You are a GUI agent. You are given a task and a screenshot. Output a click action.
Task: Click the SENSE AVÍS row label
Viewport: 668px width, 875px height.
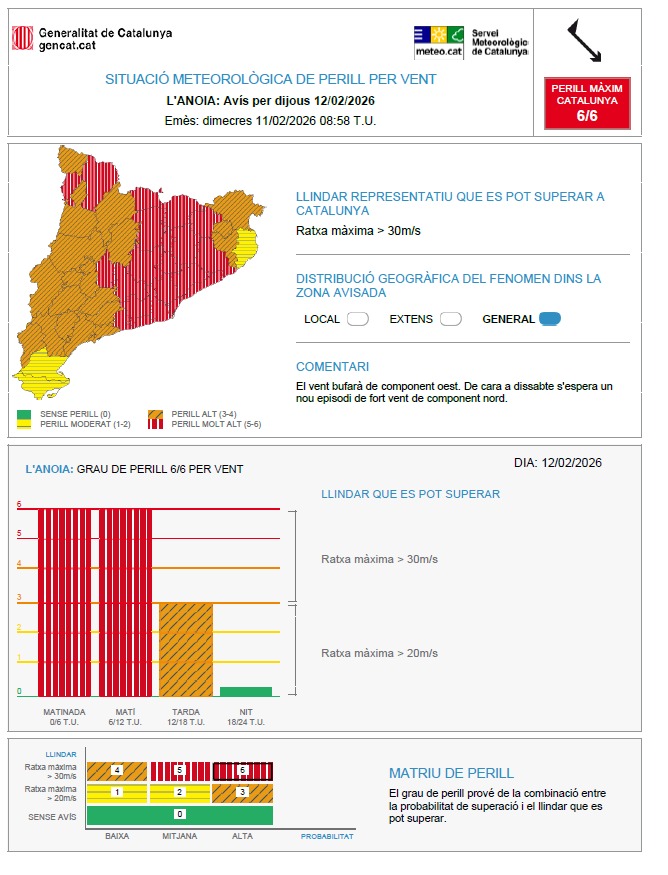(x=52, y=817)
